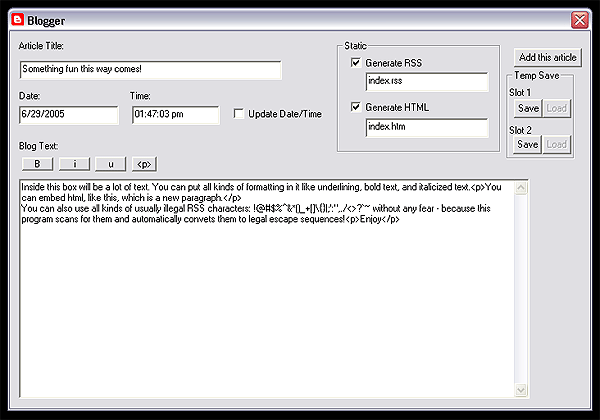Click the underline (u) formatting button
The height and width of the screenshot is (420, 600).
pos(109,163)
